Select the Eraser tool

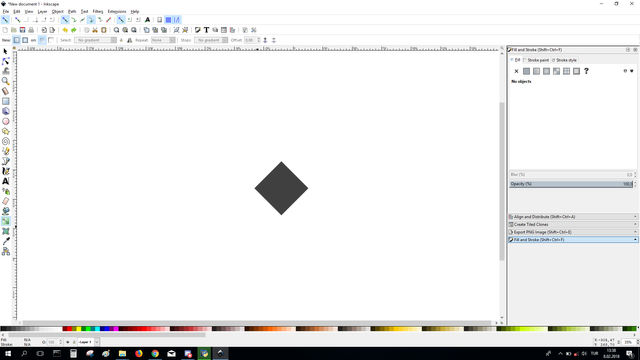5,201
